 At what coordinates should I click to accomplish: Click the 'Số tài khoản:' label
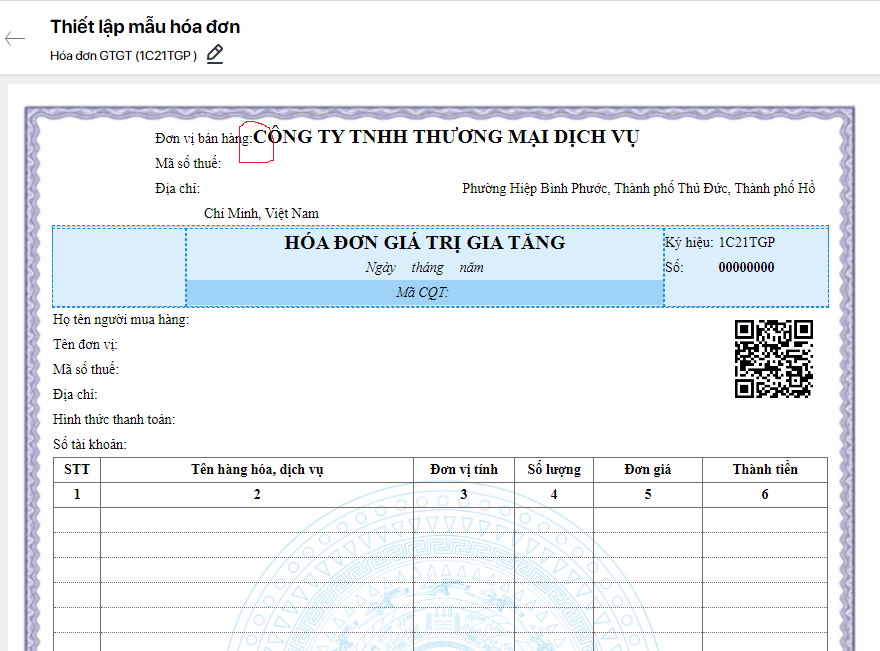[x=90, y=444]
